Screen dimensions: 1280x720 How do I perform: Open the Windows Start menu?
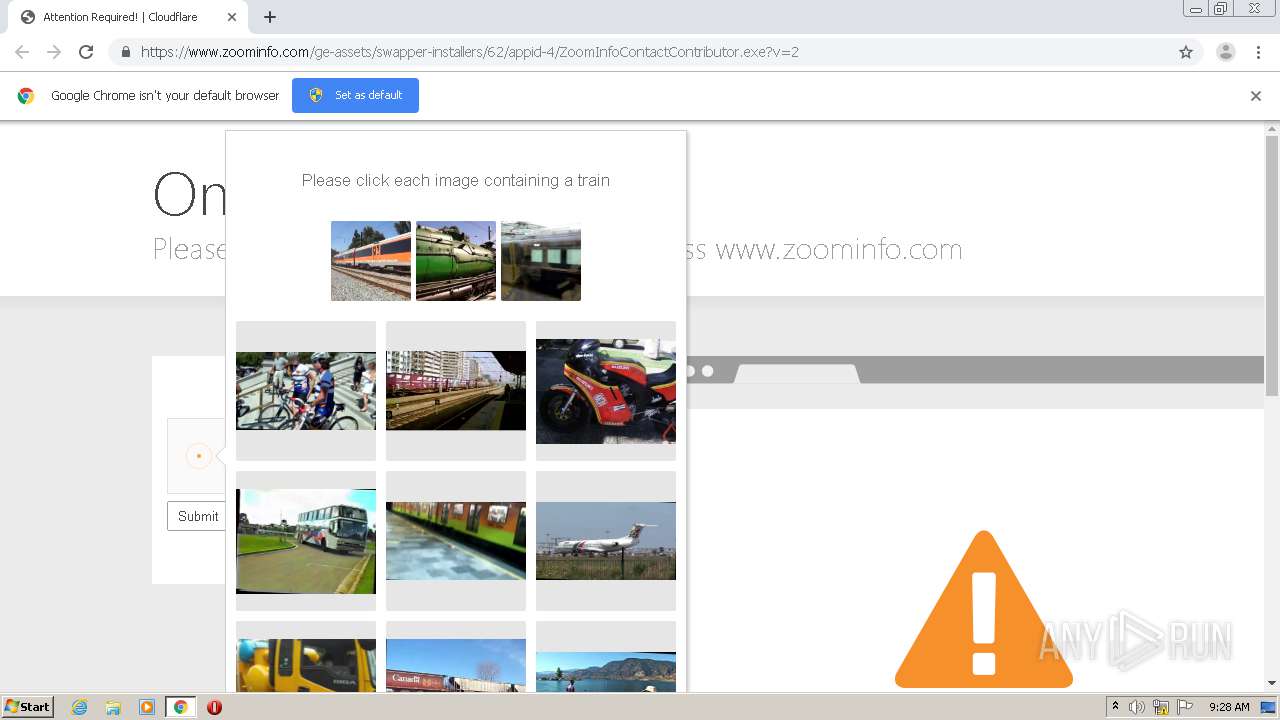click(x=28, y=706)
